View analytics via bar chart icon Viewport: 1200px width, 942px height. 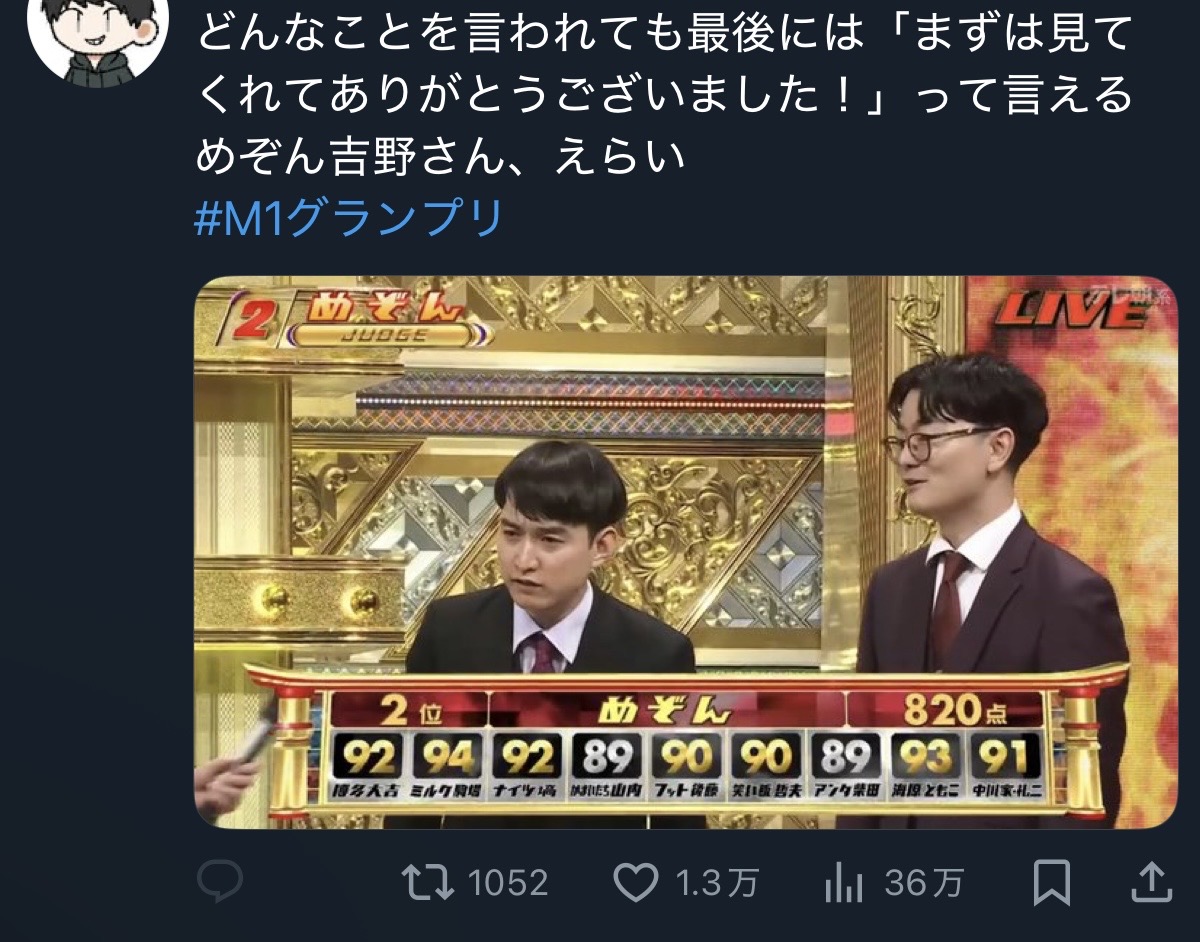point(844,883)
